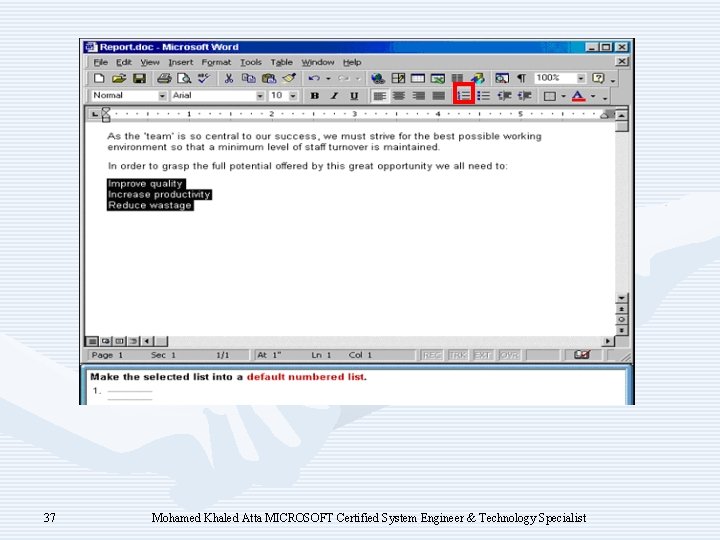Open the Insert menu
This screenshot has width=720, height=540.
(x=180, y=62)
